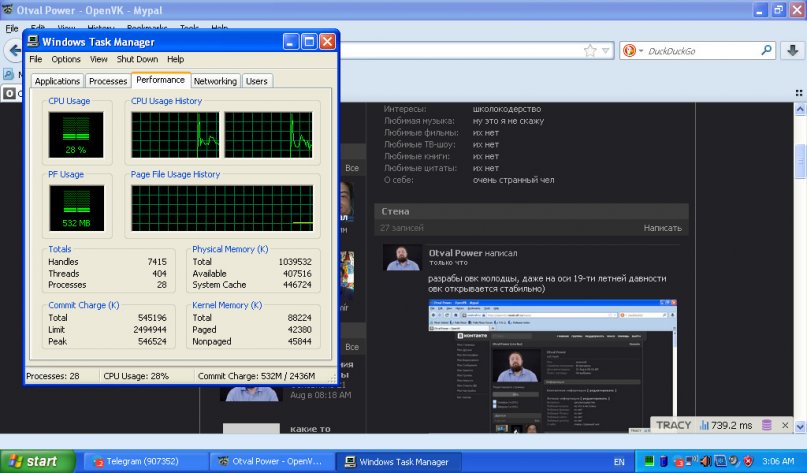Switch to the Processes tab
This screenshot has height=473, width=807.
click(108, 81)
